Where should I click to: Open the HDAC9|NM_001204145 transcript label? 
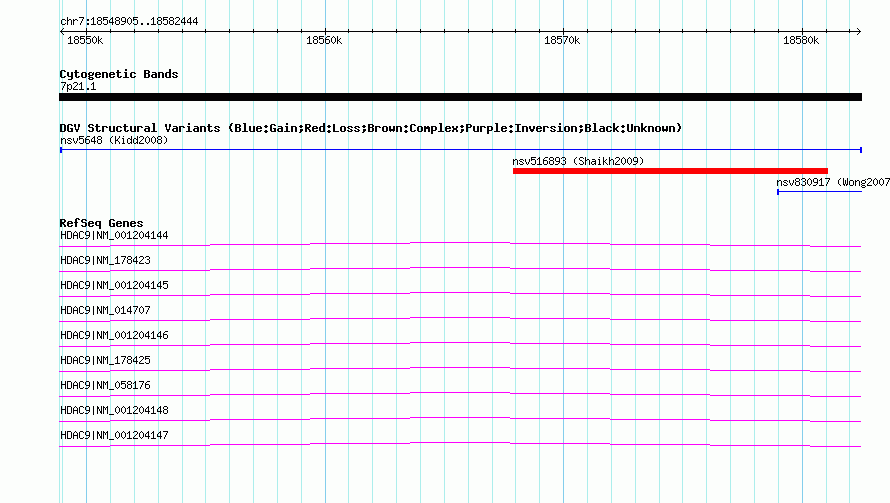[114, 285]
